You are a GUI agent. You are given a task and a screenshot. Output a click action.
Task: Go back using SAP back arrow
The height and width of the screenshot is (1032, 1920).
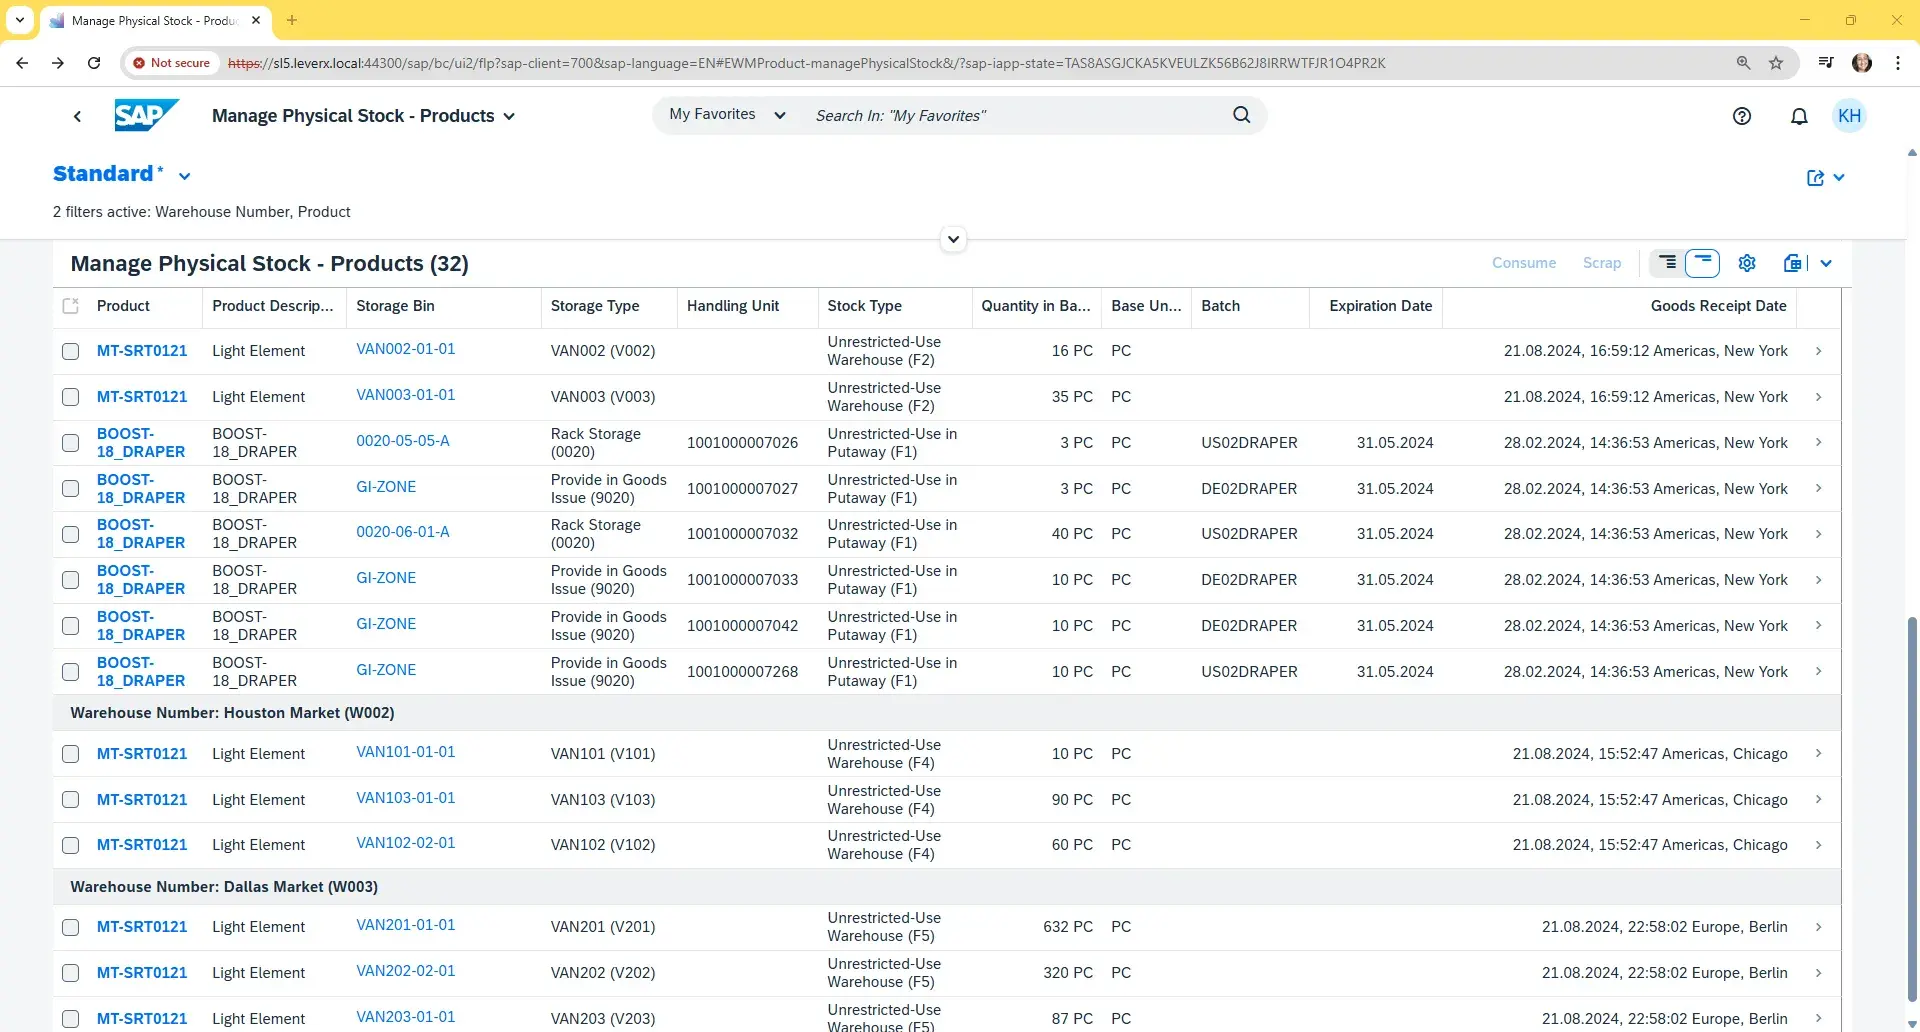[78, 116]
